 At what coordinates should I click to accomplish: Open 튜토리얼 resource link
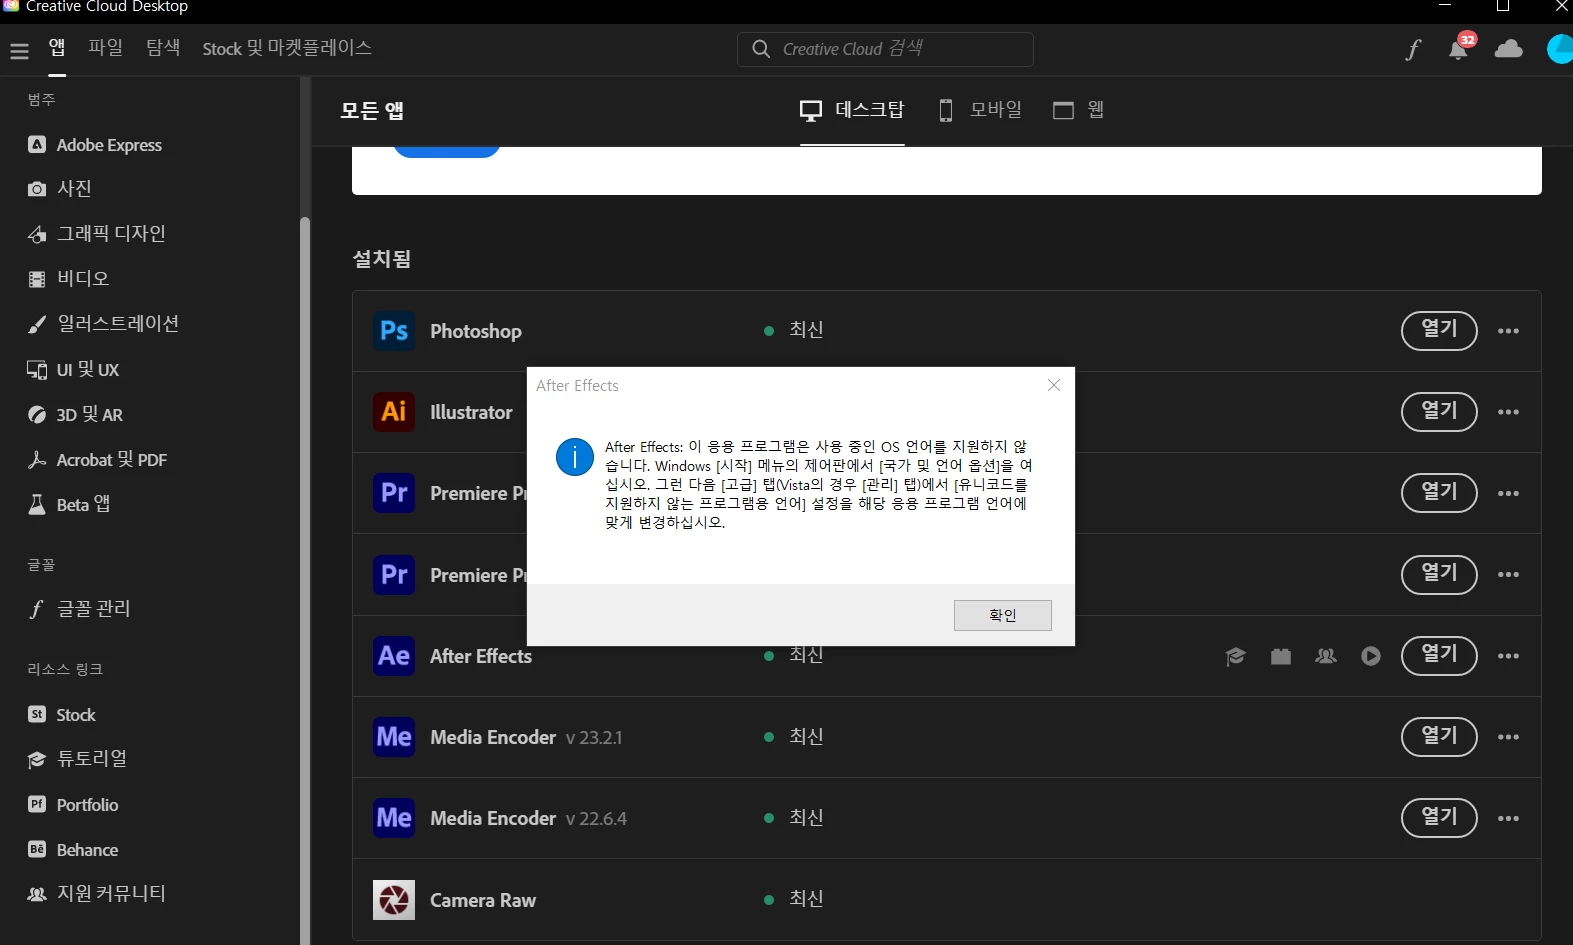[77, 759]
